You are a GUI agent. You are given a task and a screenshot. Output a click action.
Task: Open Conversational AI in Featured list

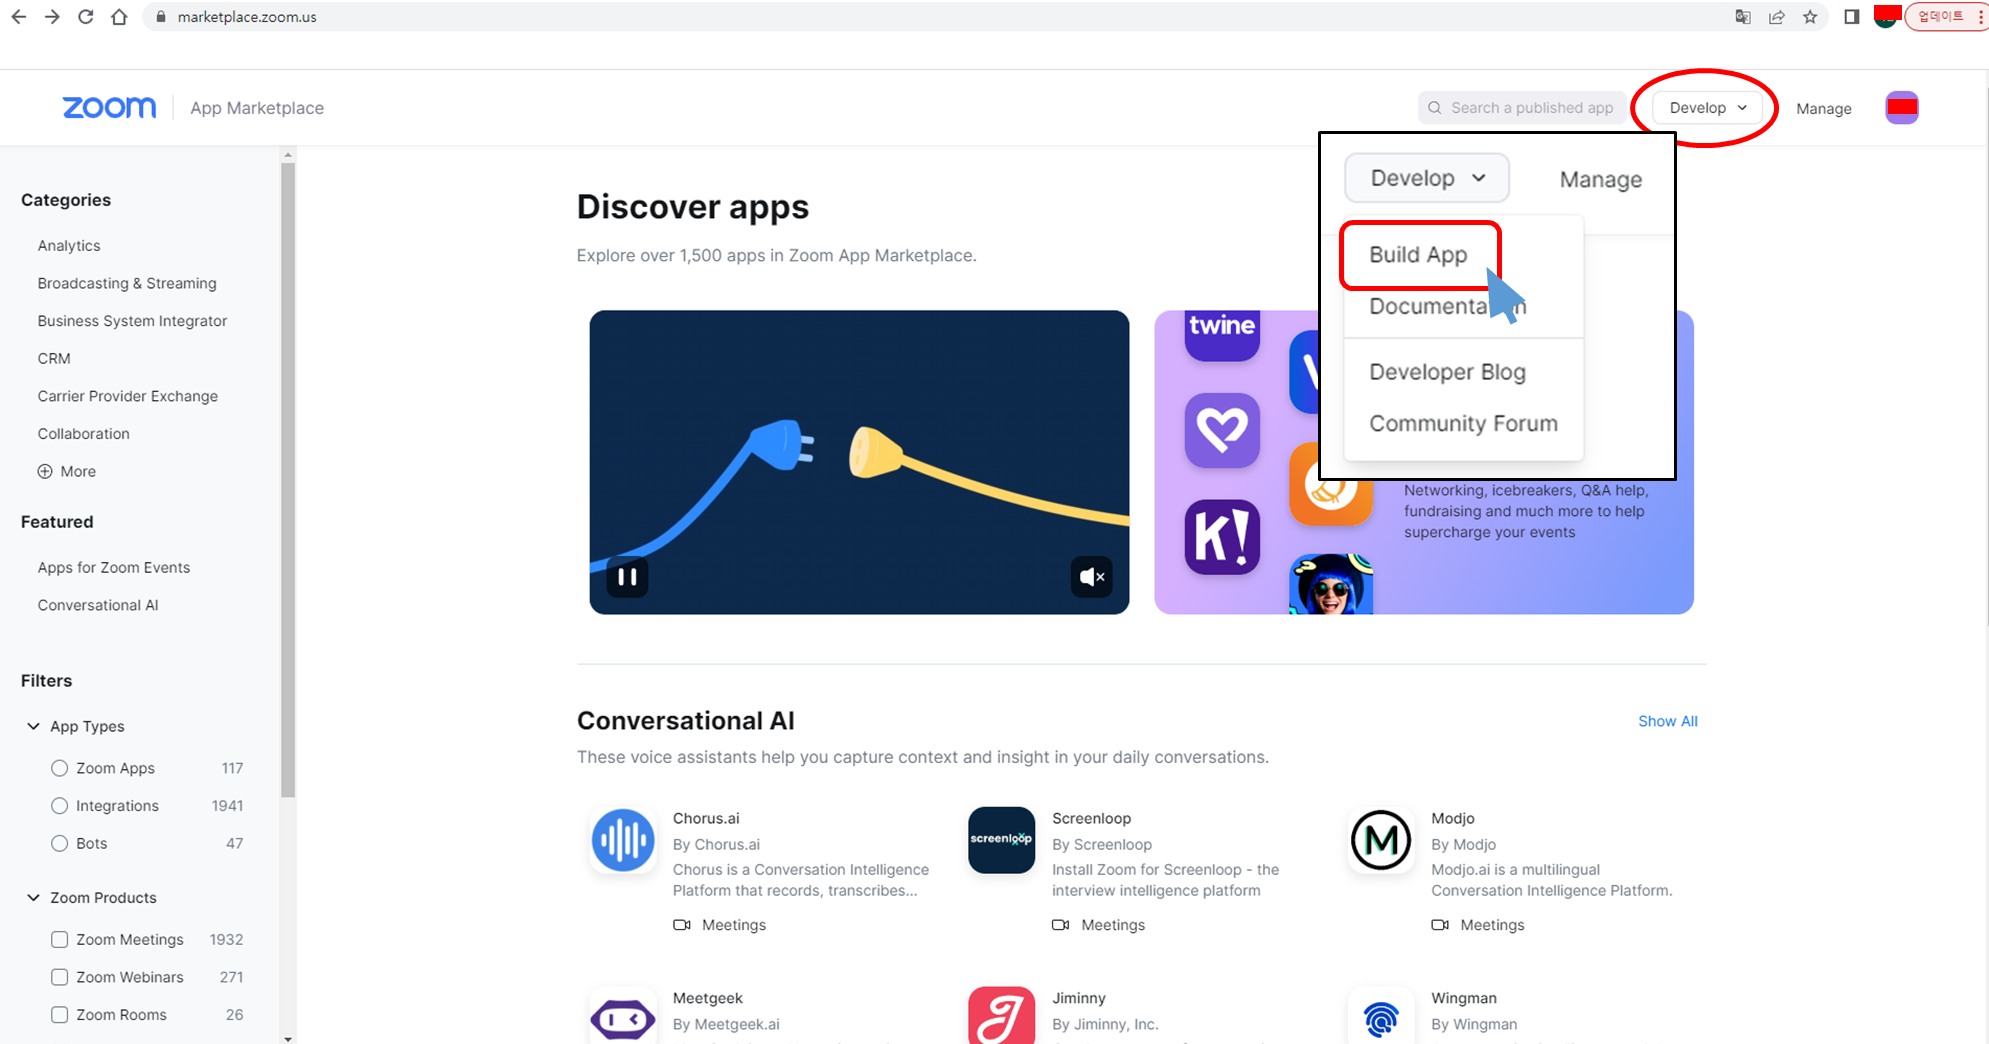[98, 606]
